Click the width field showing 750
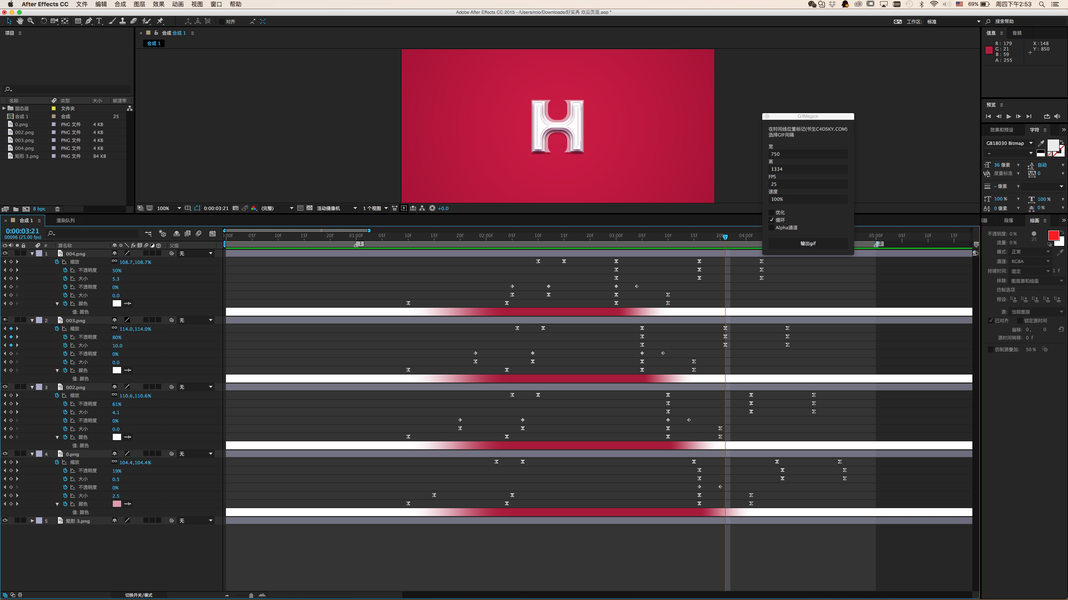1068x600 pixels. click(x=808, y=154)
